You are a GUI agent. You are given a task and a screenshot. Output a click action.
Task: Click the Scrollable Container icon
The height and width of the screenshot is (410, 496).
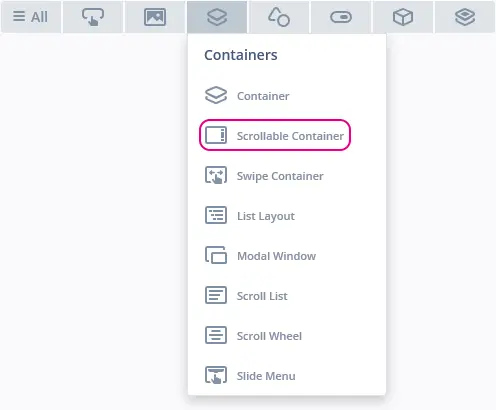[x=216, y=135]
